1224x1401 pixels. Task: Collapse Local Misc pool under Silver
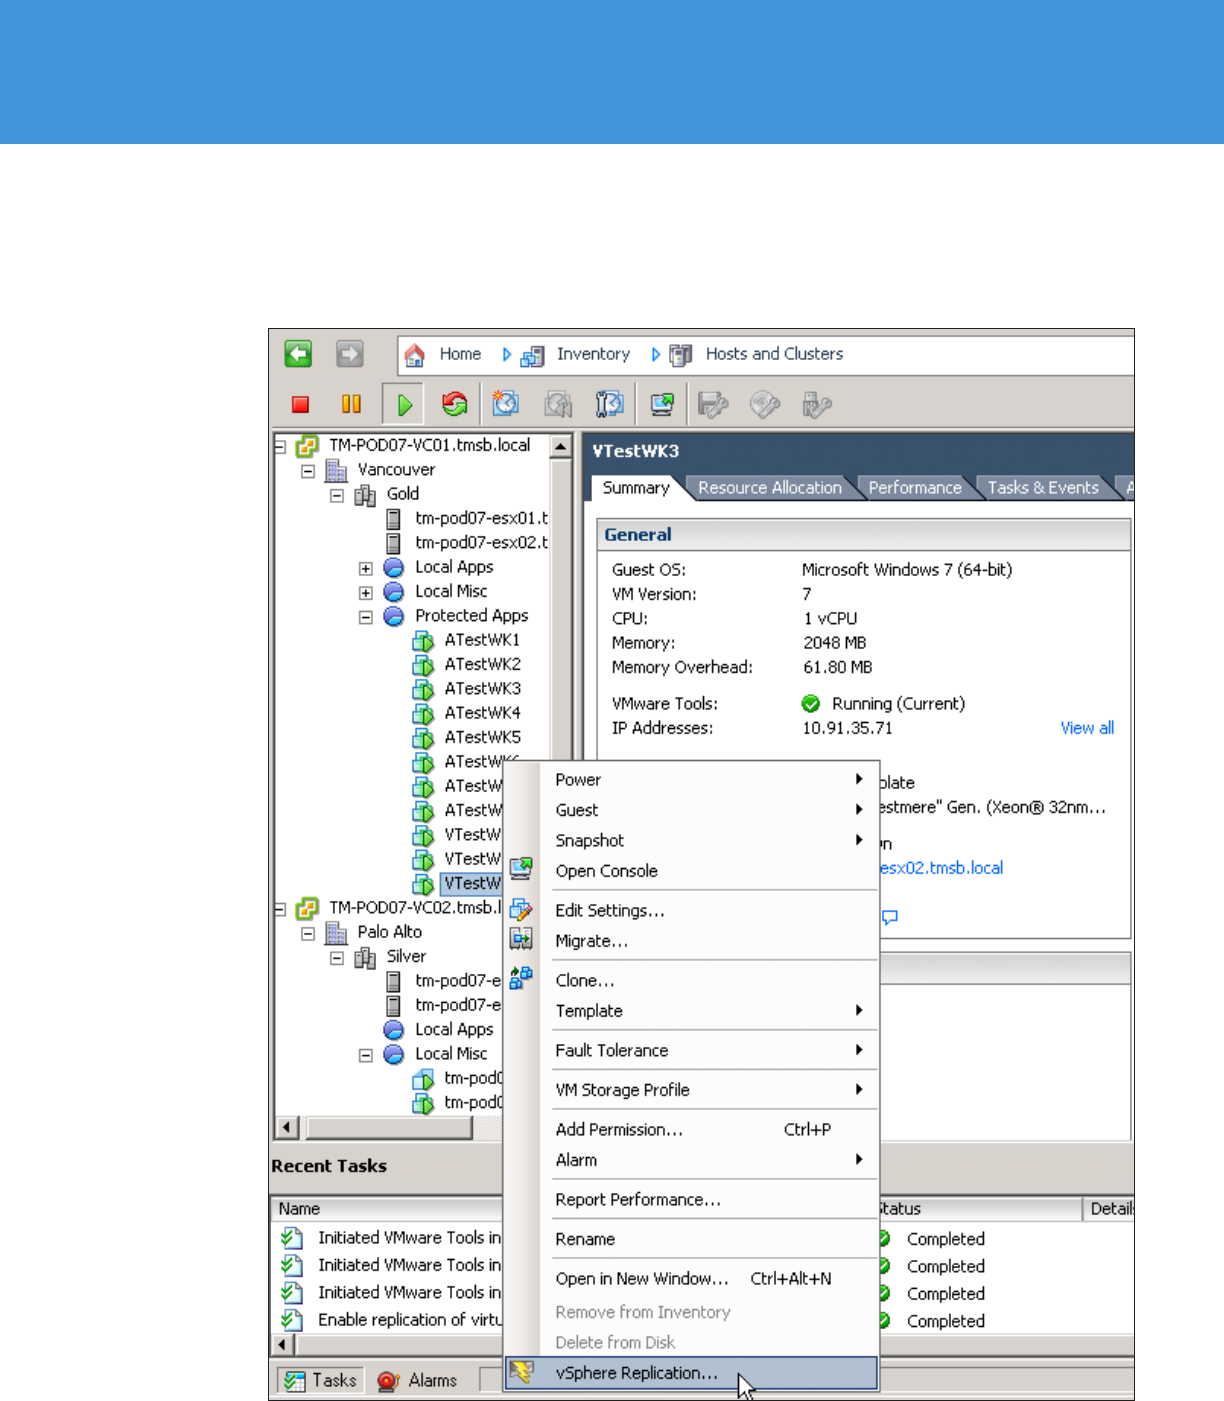point(366,1055)
